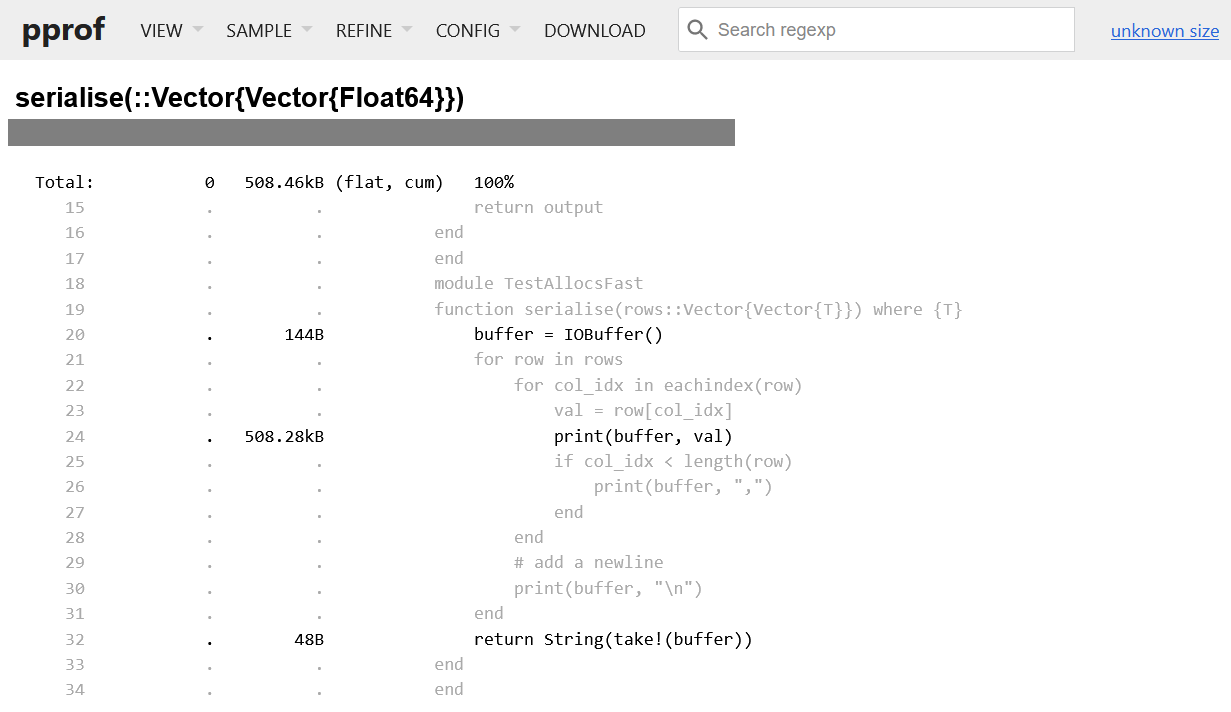Click line 19 function serialise declaration
This screenshot has width=1231, height=712.
[x=697, y=309]
